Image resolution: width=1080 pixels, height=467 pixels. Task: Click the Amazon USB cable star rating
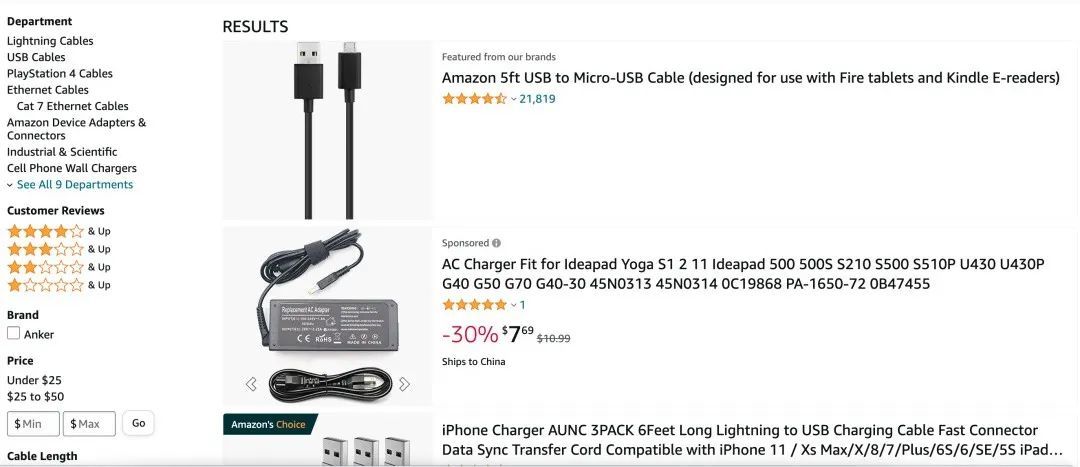point(474,99)
